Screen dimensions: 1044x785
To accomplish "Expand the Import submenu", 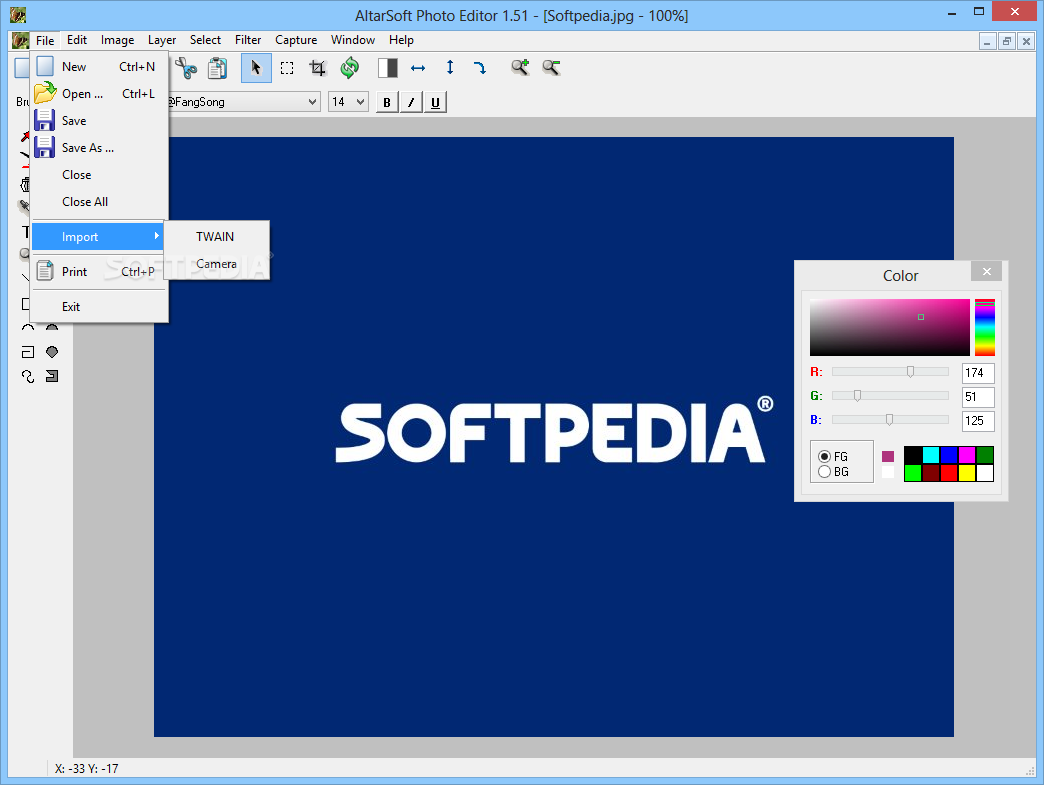I will pos(99,236).
